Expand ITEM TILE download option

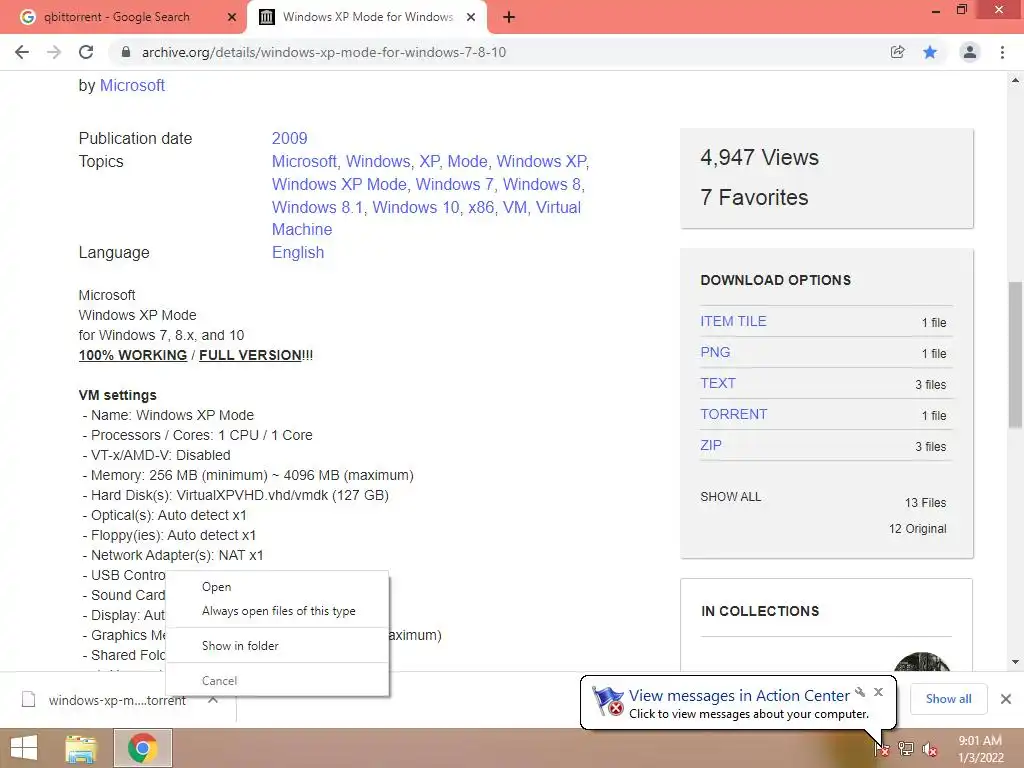coord(733,321)
